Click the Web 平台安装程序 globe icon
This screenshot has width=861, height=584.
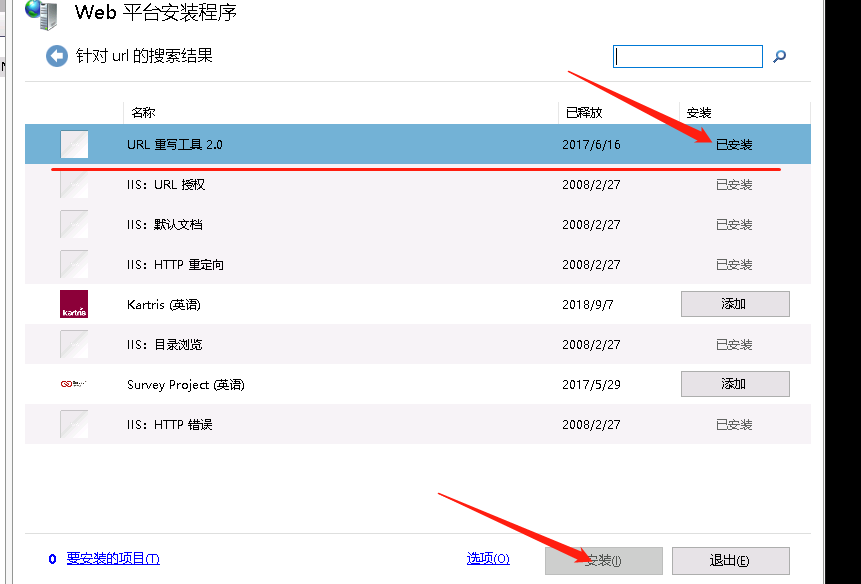click(40, 12)
